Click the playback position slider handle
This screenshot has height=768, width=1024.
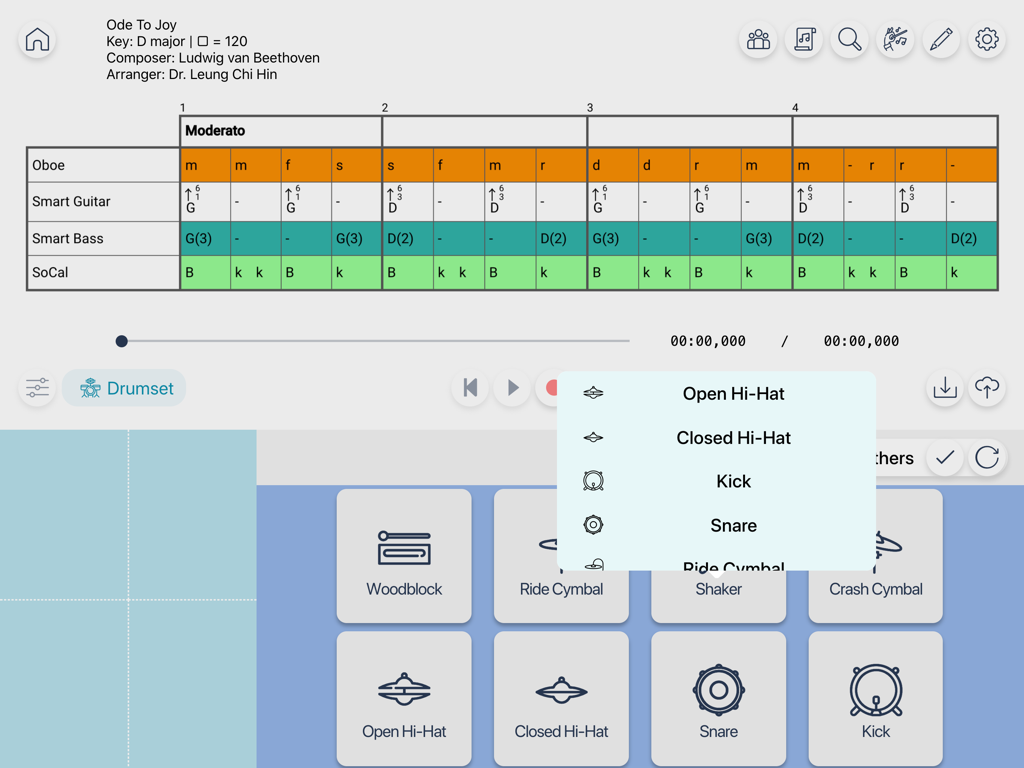(122, 341)
